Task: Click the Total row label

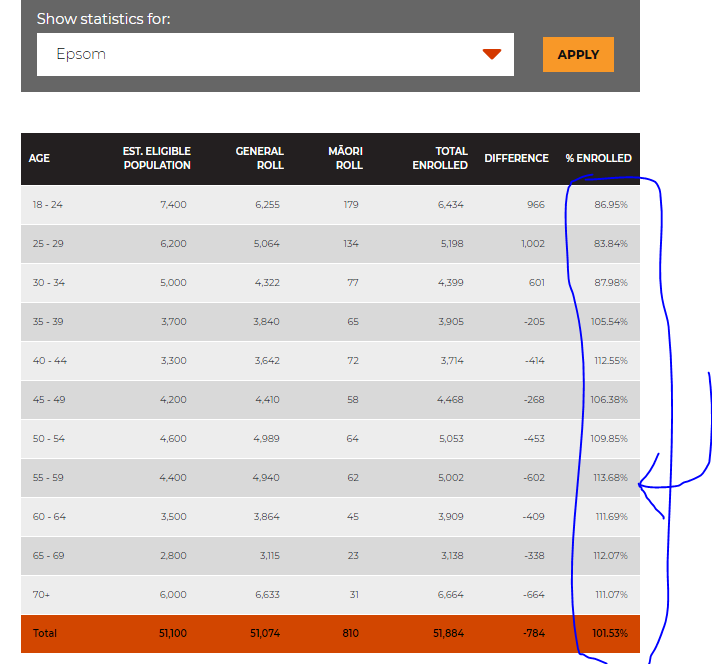Action: point(44,633)
